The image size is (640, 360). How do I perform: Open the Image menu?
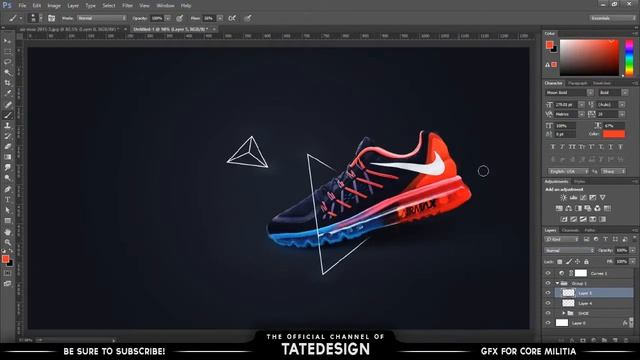pyautogui.click(x=54, y=6)
